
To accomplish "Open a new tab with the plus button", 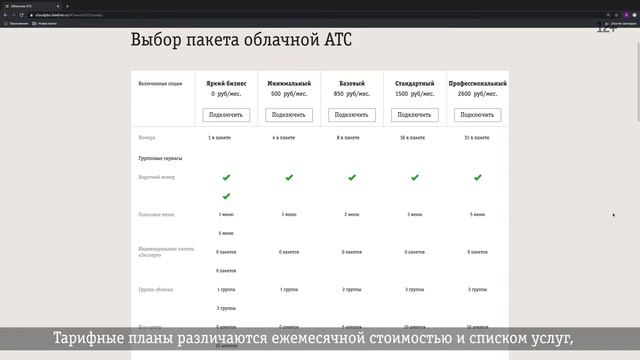I will pyautogui.click(x=67, y=6).
